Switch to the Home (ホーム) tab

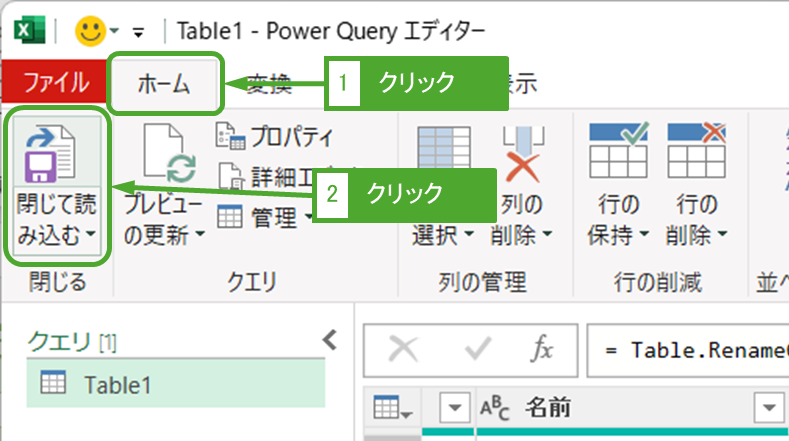[164, 84]
